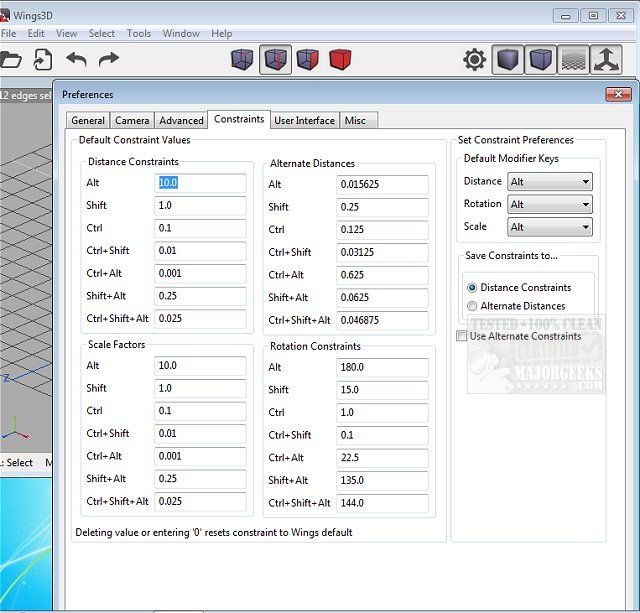Image resolution: width=640 pixels, height=613 pixels.
Task: Expand the Rotation modifier key dropdown
Action: coord(550,204)
